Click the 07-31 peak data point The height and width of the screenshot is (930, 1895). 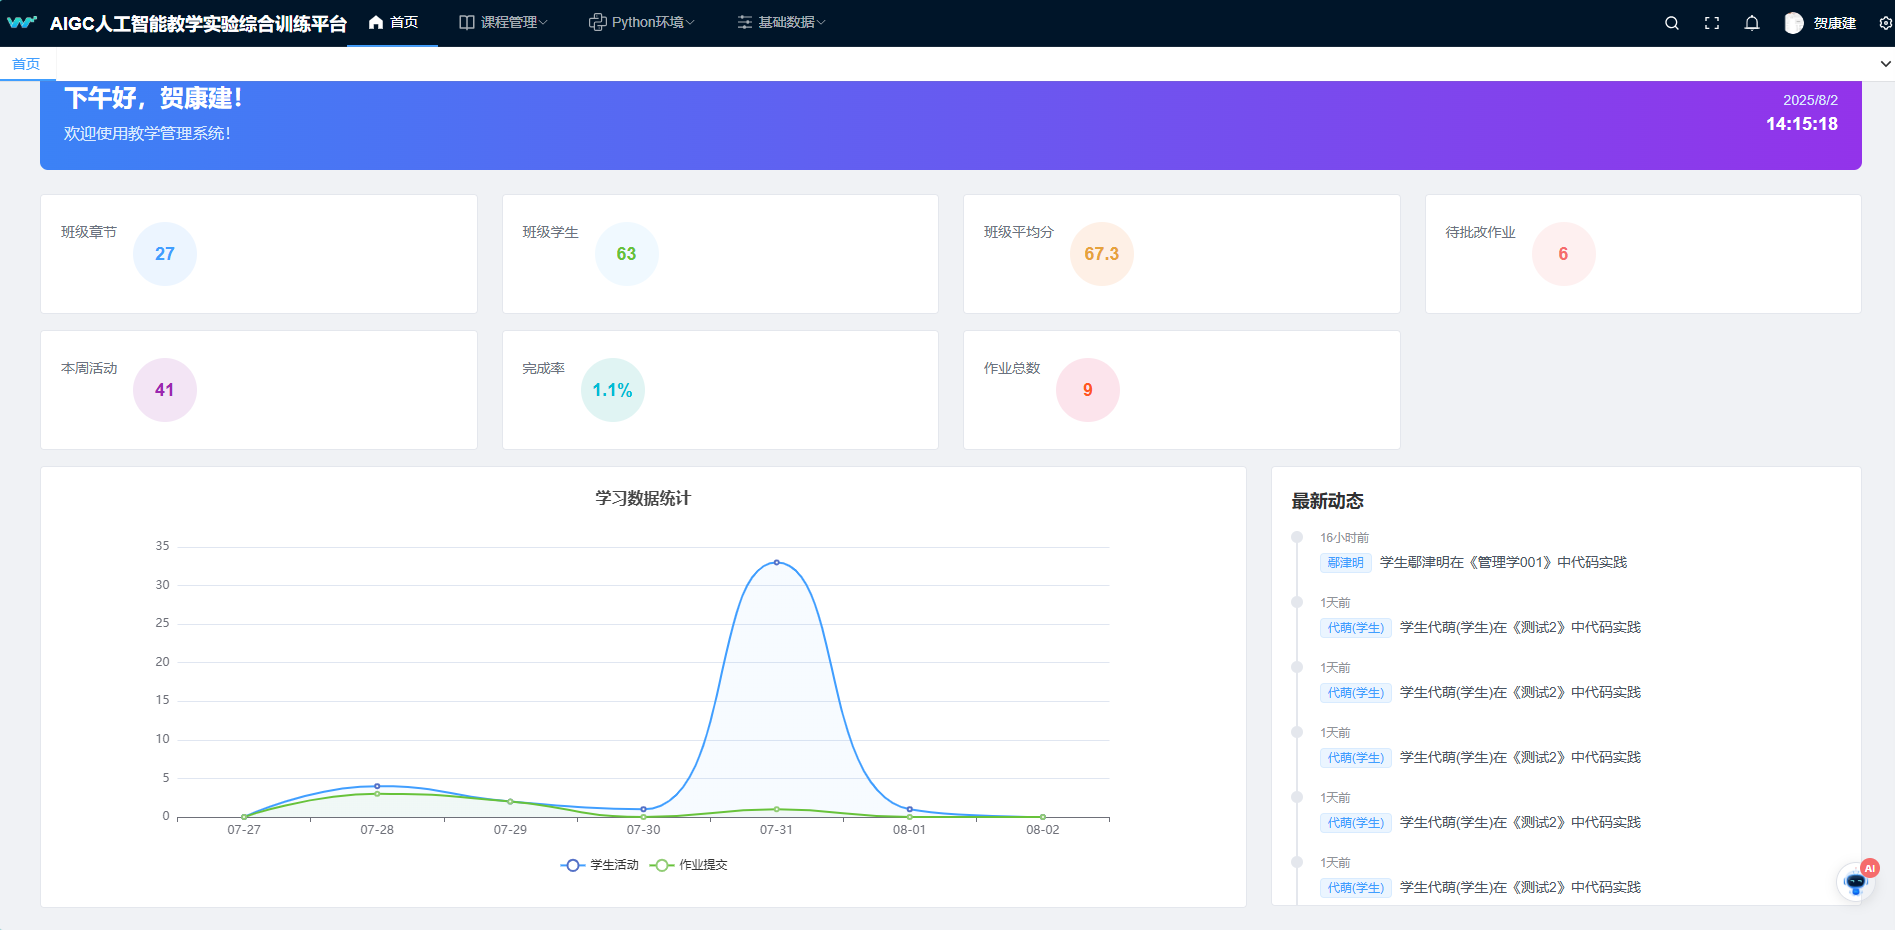click(776, 562)
